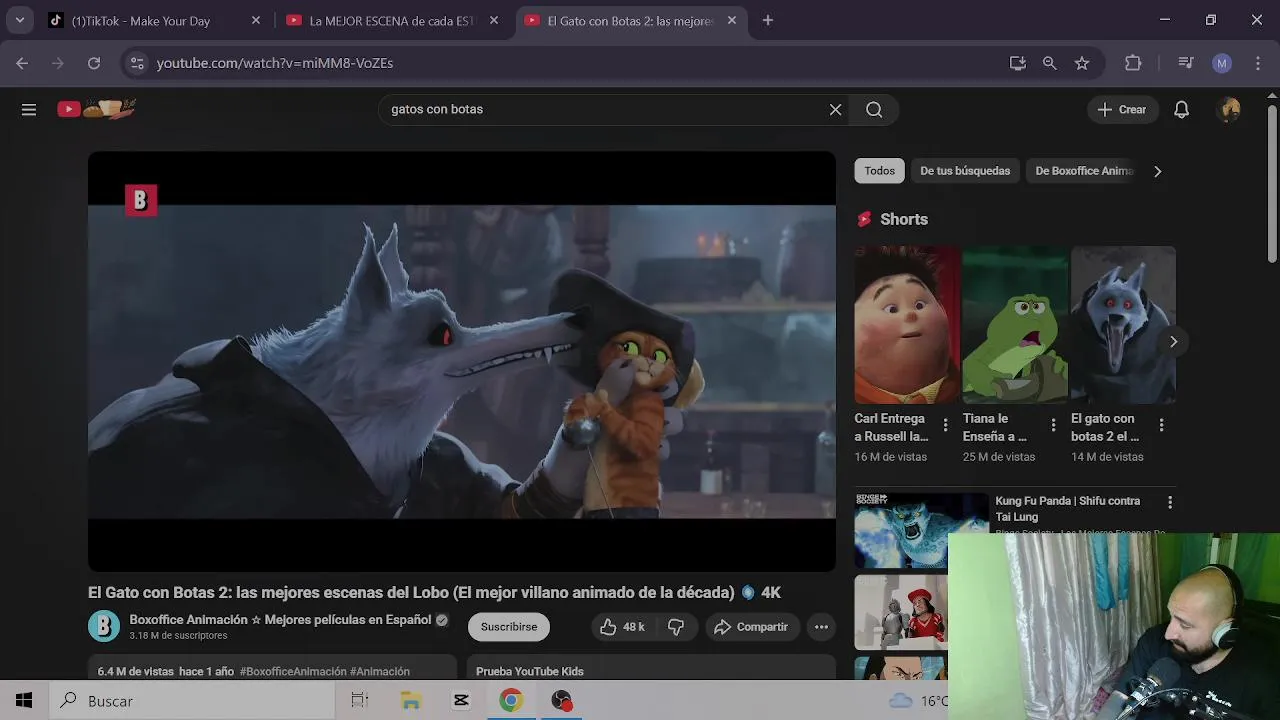Open options for Tiana le Enseña short
The height and width of the screenshot is (720, 1280).
pyautogui.click(x=1053, y=425)
